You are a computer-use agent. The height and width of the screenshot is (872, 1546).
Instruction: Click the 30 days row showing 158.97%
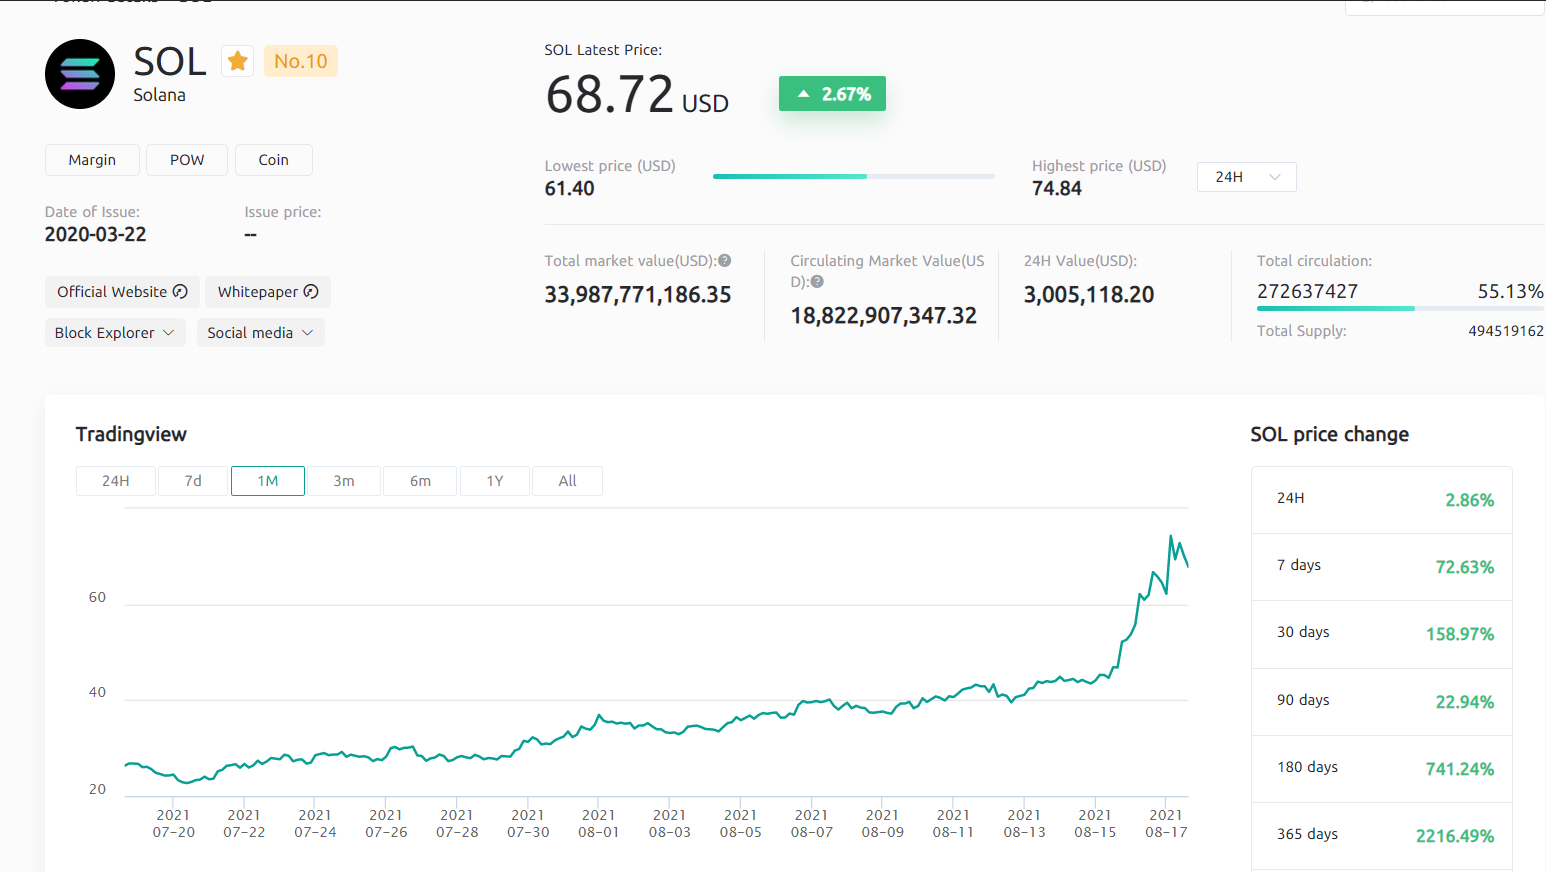tap(1382, 634)
